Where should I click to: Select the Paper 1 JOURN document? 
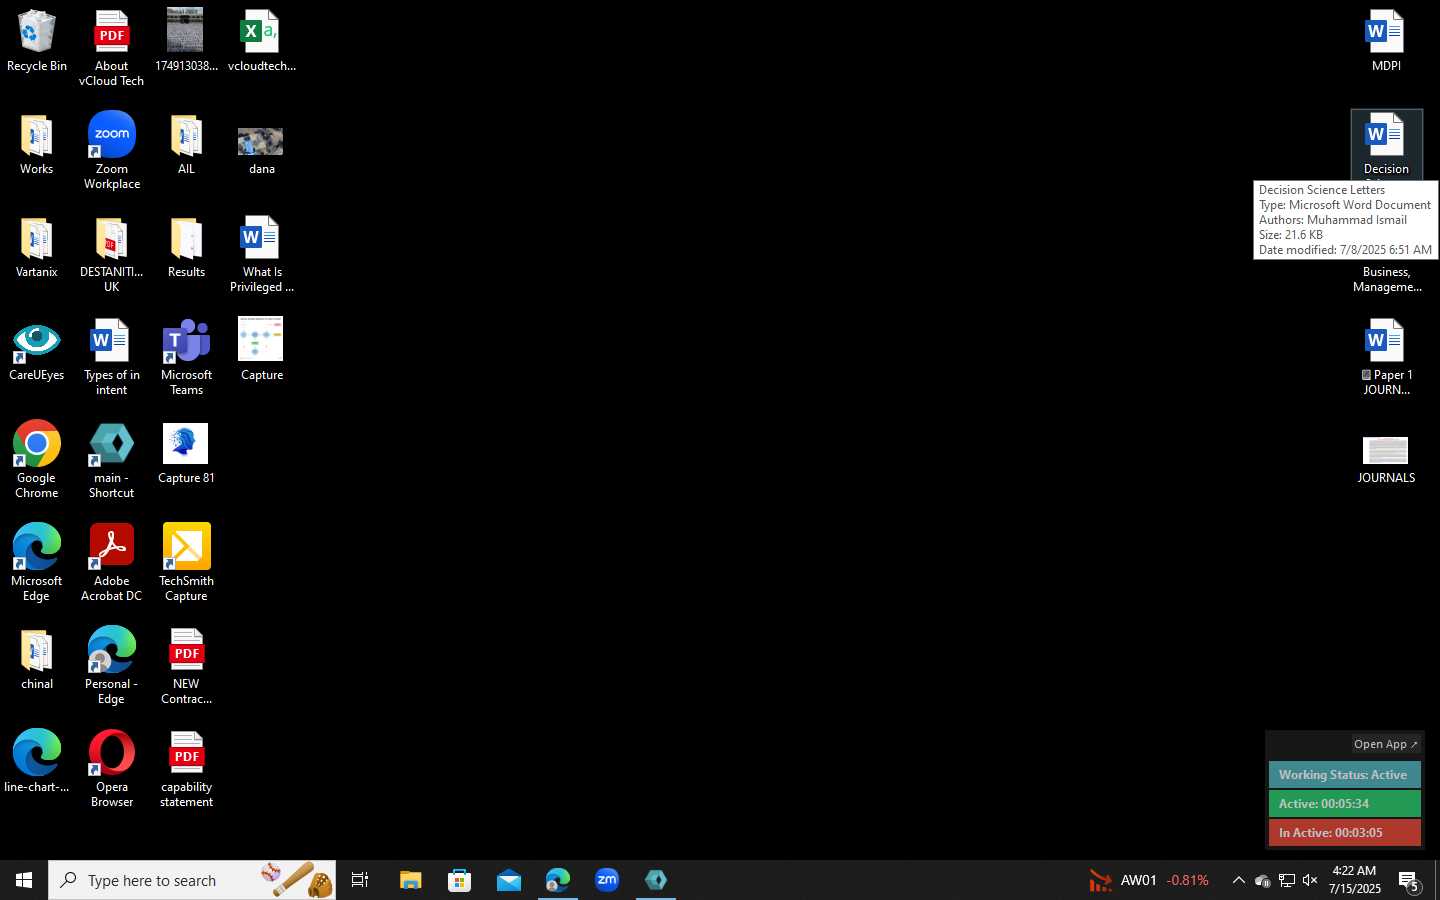point(1386,358)
